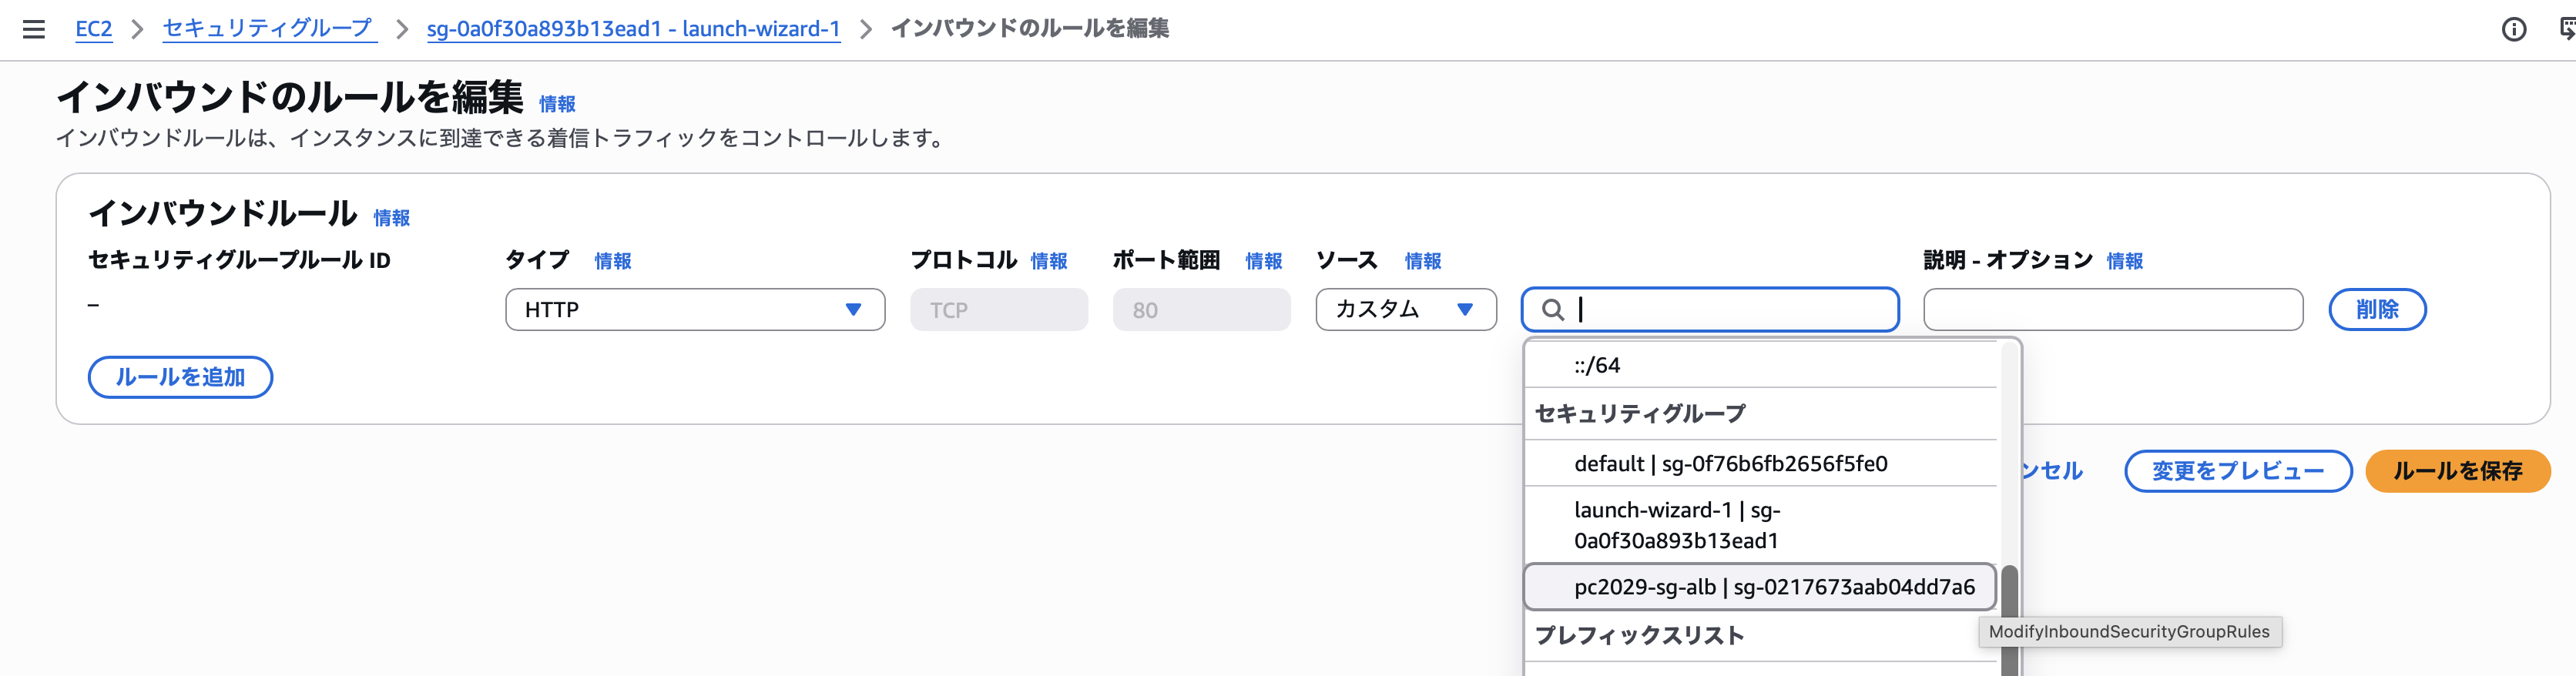Select pc2029-sg-alb | sg-0217673aab04dd7a6 option
Screen dimensions: 2576x676
(1760, 587)
